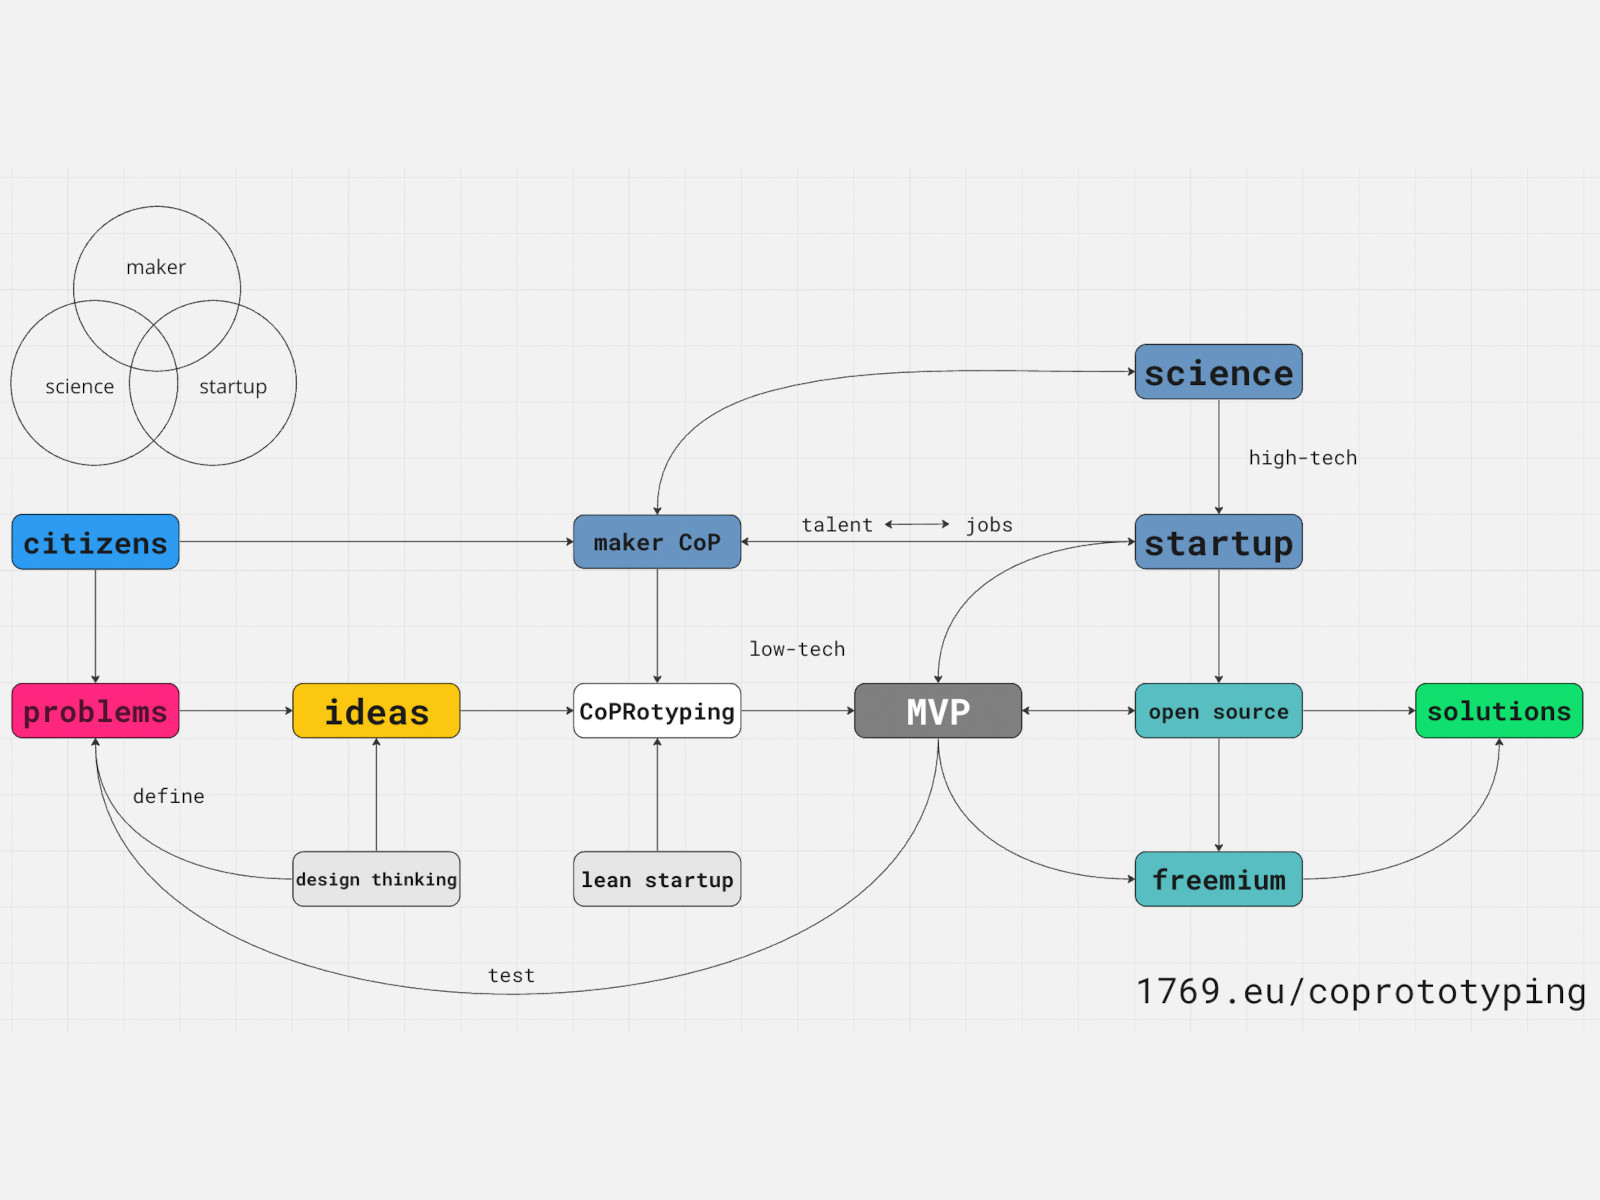Open the 1769.eu/coprototyping link text
The width and height of the screenshot is (1600, 1200).
1360,991
